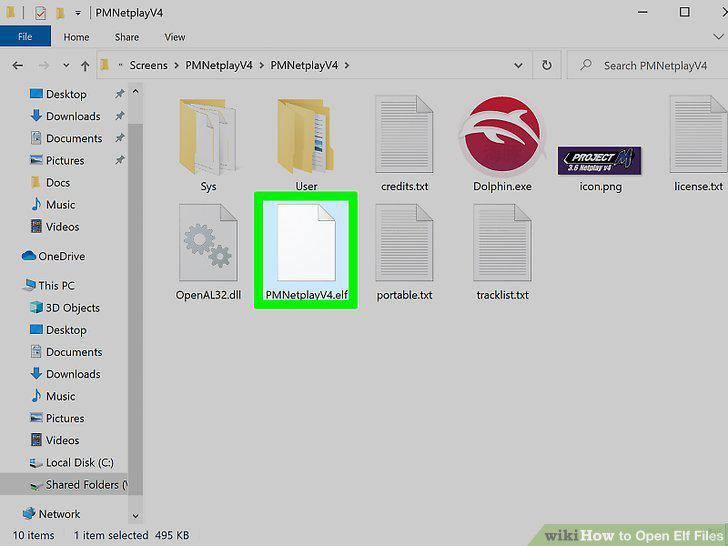Click the forward navigation arrow
728x546 pixels.
coord(44,65)
